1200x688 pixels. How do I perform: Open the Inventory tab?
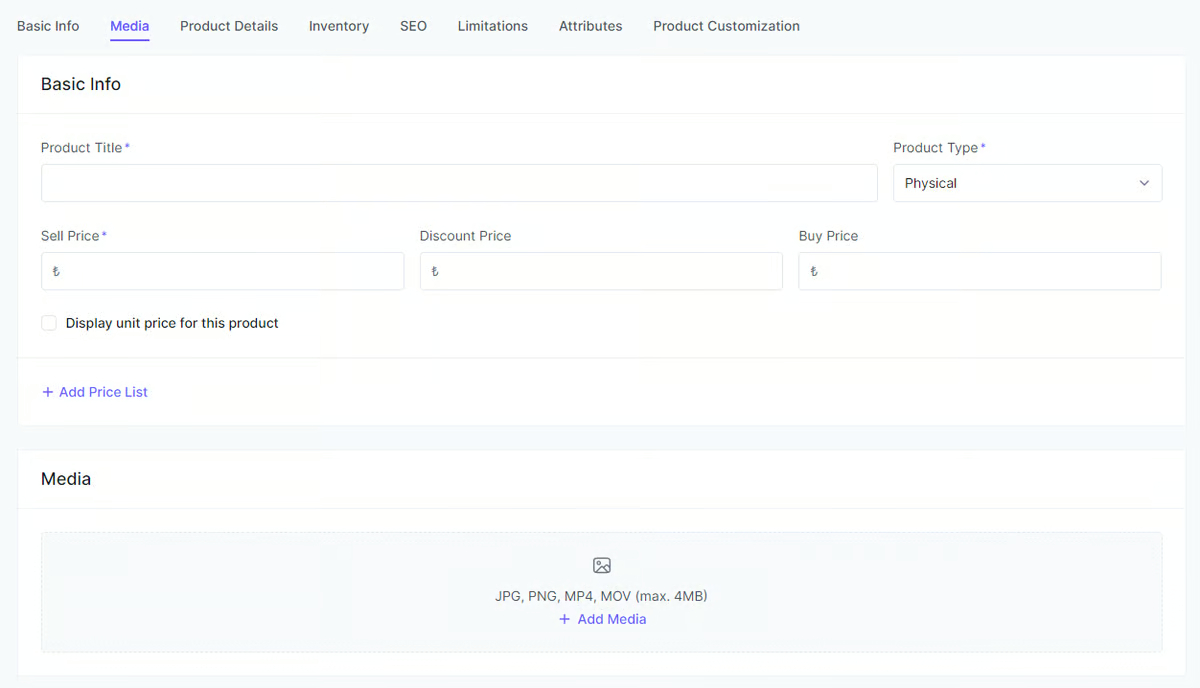click(339, 26)
